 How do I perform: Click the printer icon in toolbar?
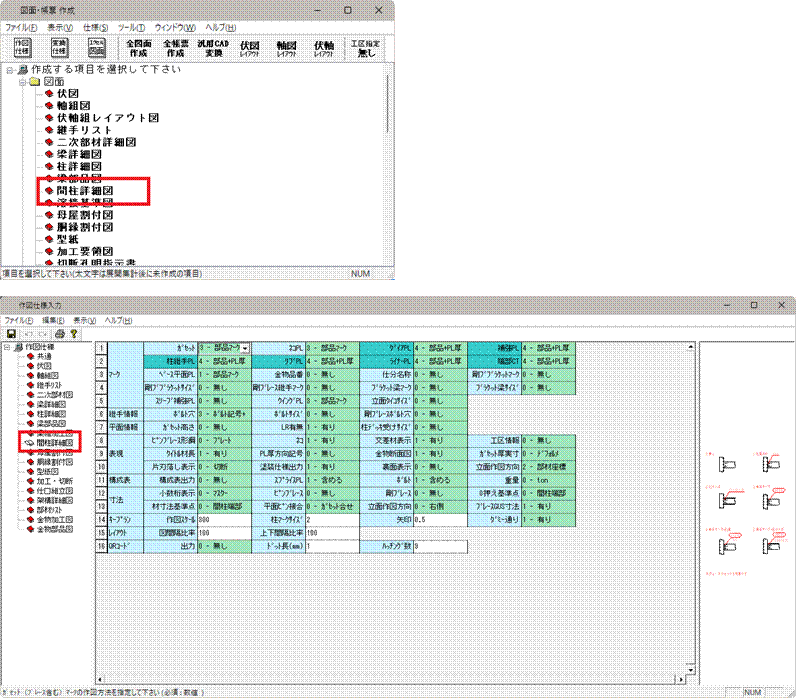coord(58,333)
